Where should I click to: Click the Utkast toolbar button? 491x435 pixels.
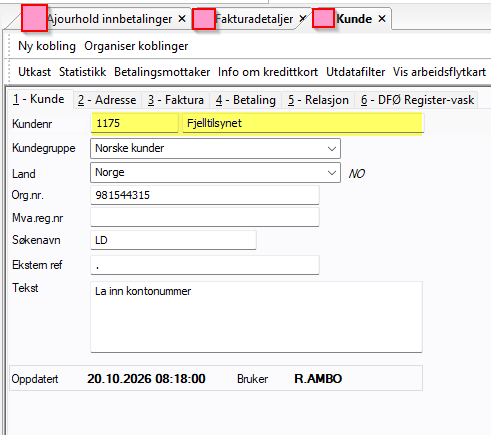(34, 72)
